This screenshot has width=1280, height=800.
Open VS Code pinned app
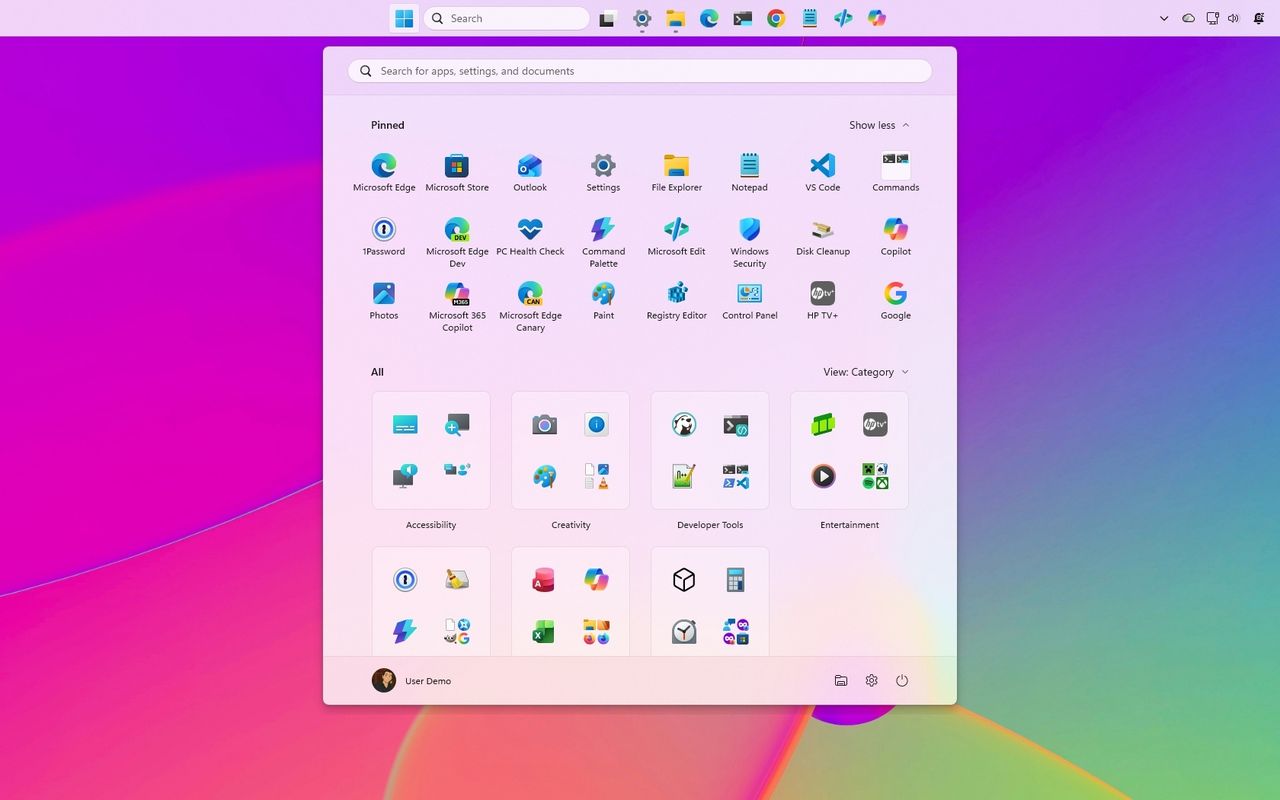822,172
